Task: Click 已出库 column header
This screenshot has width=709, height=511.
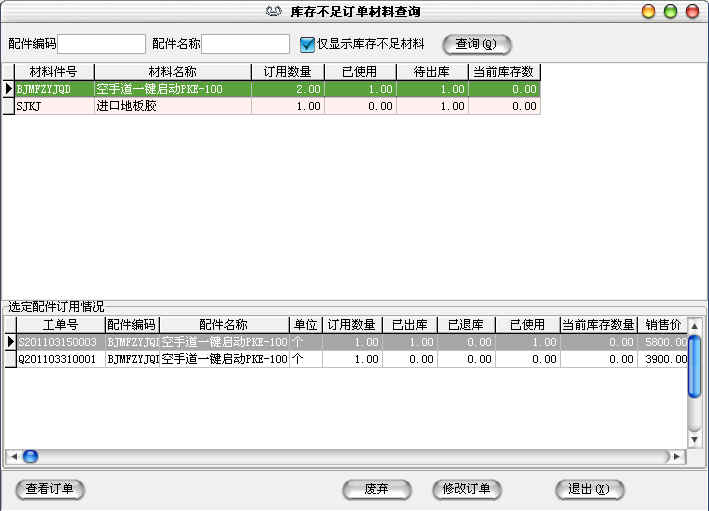Action: 410,325
